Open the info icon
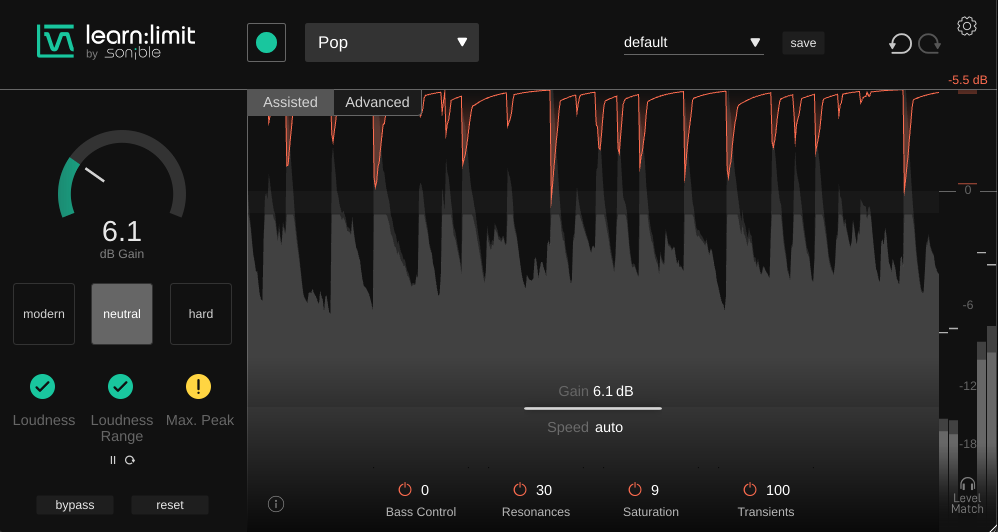Screen dimensions: 998x532 276,504
